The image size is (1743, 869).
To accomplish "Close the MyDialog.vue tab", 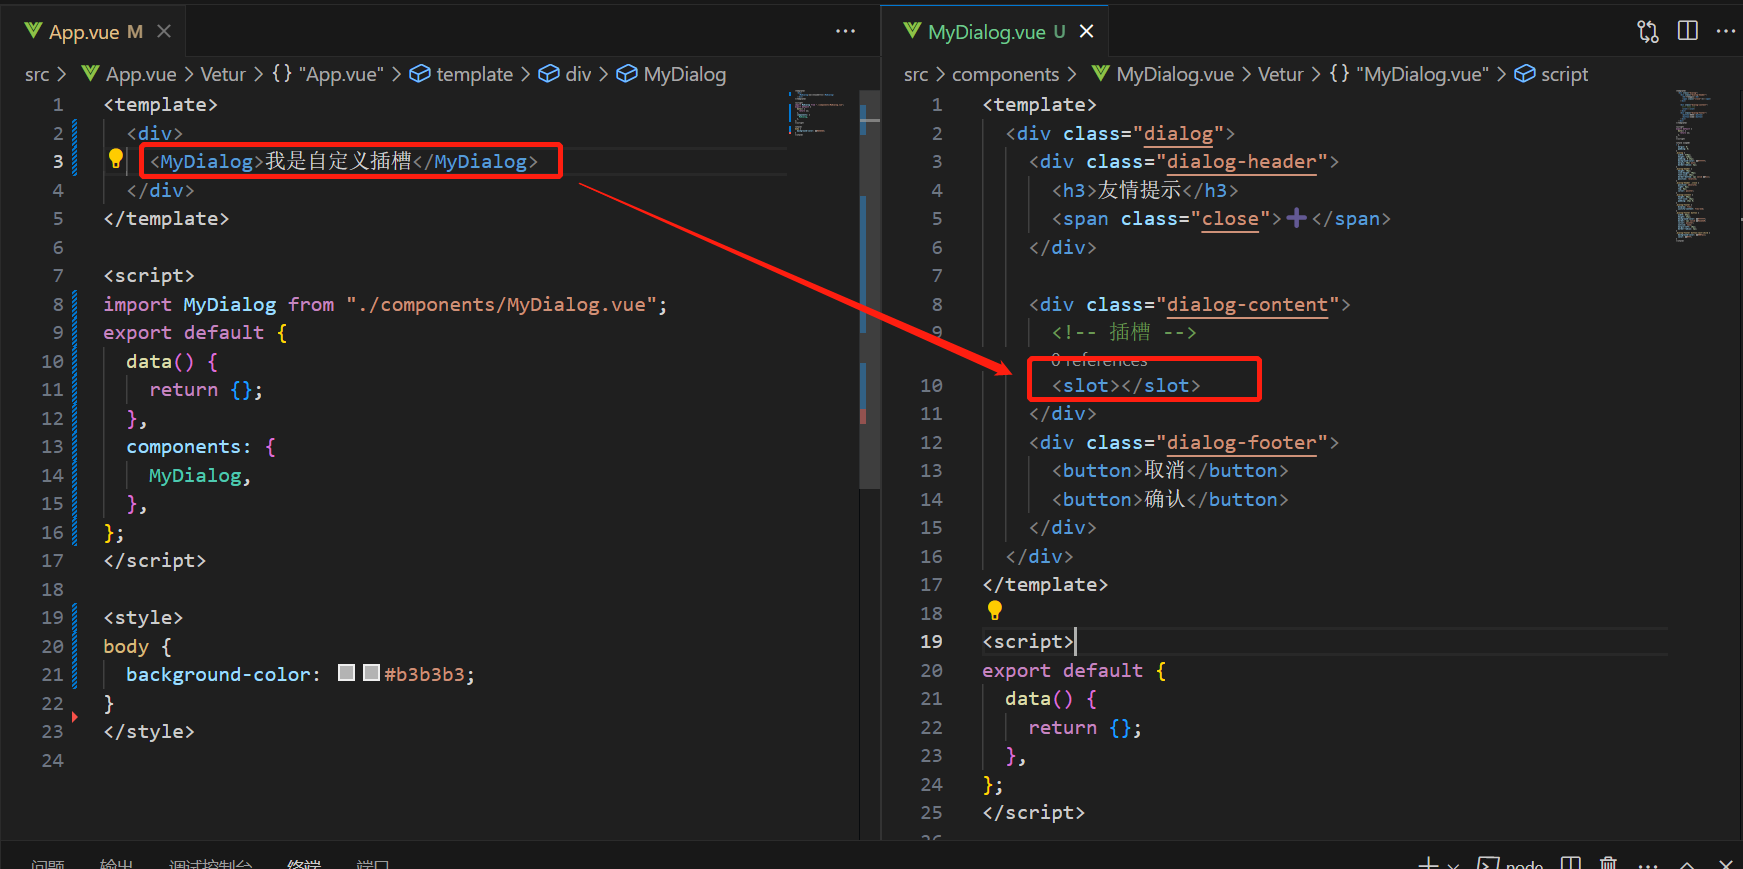I will tap(1087, 32).
